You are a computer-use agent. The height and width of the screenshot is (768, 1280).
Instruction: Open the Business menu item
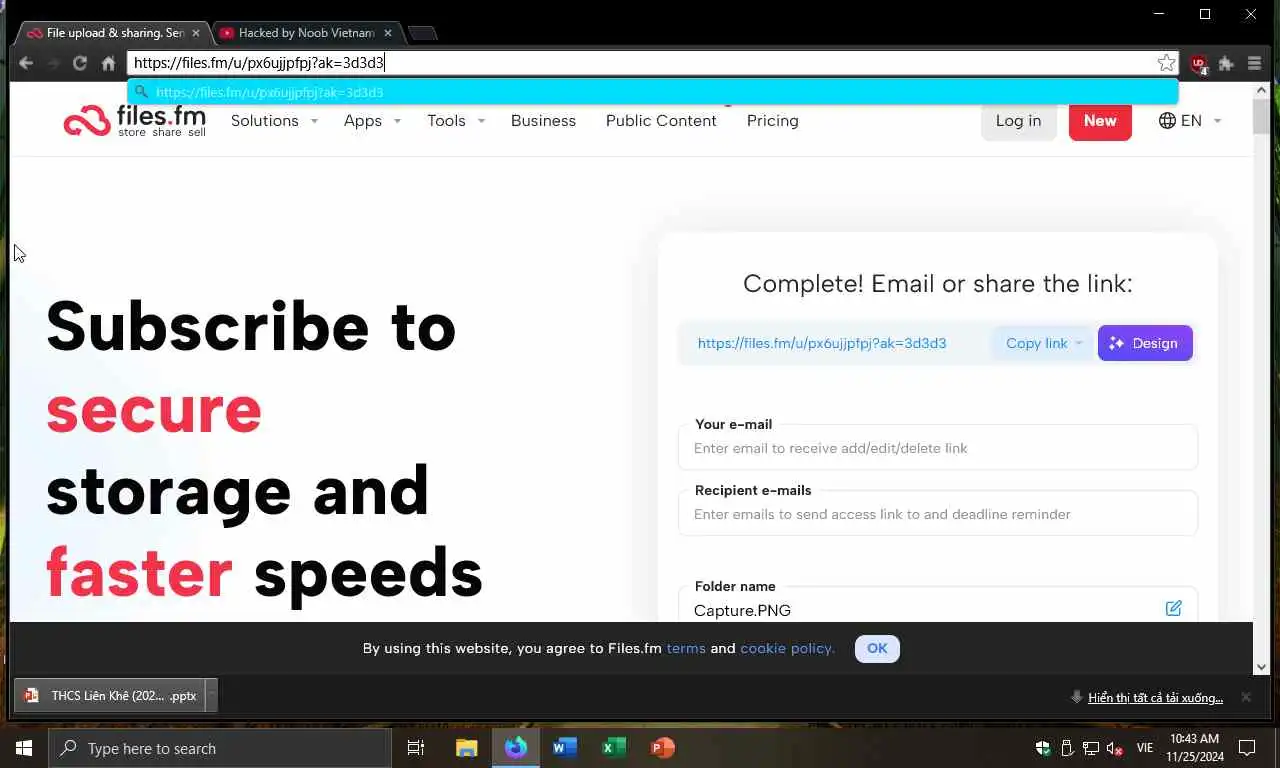tap(543, 120)
